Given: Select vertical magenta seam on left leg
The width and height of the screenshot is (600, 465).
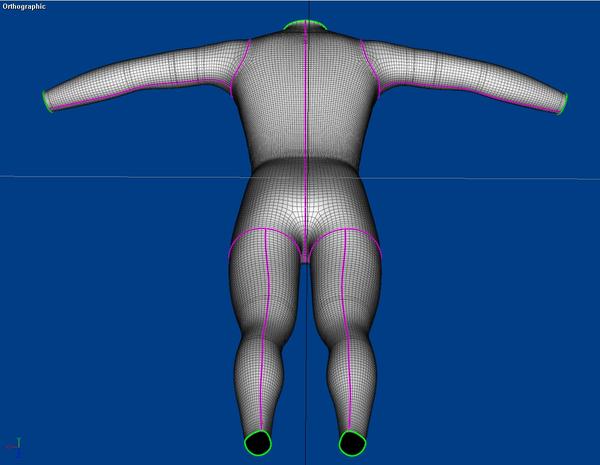Looking at the screenshot, I should tap(265, 329).
